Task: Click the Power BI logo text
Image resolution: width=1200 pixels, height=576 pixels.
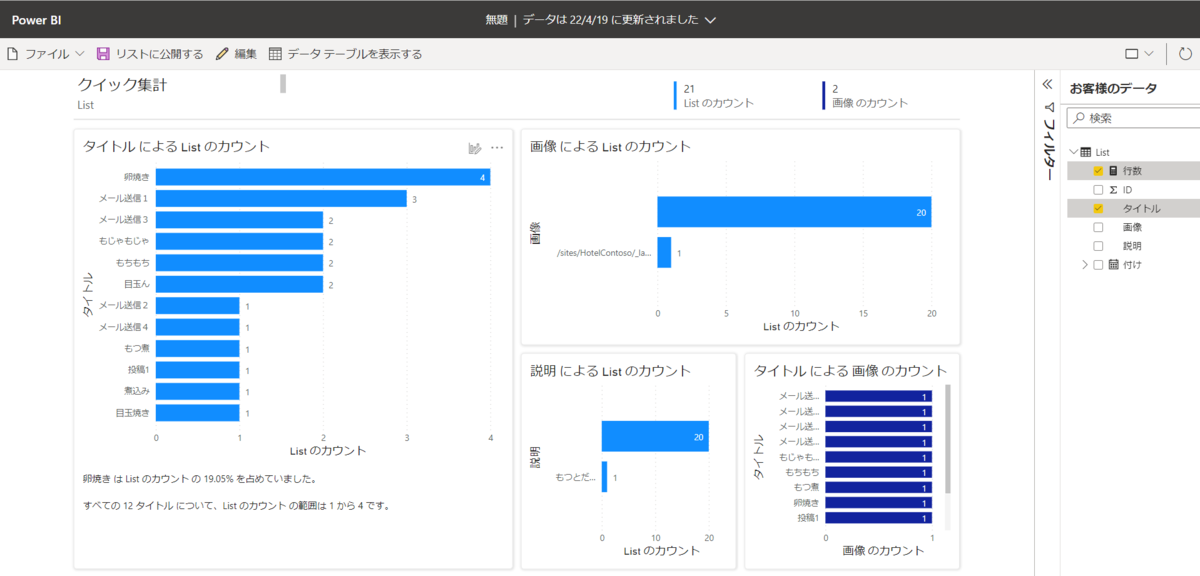Action: point(38,20)
